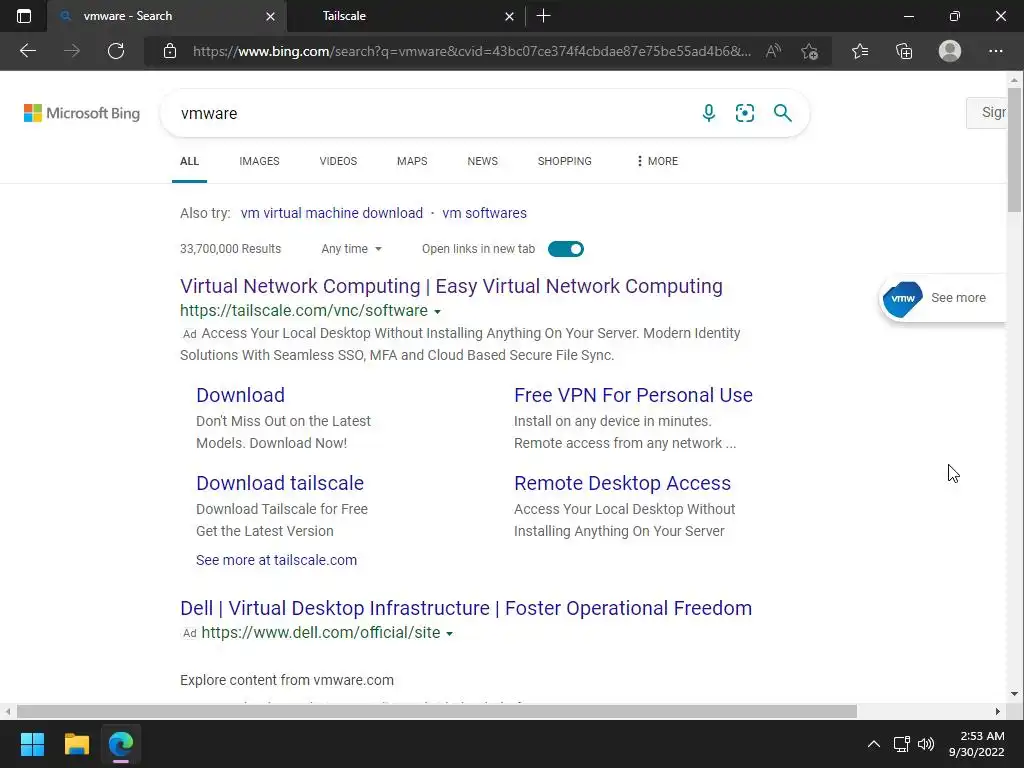Open Dell Virtual Desktop Infrastructure ad link
This screenshot has height=768, width=1024.
click(466, 608)
